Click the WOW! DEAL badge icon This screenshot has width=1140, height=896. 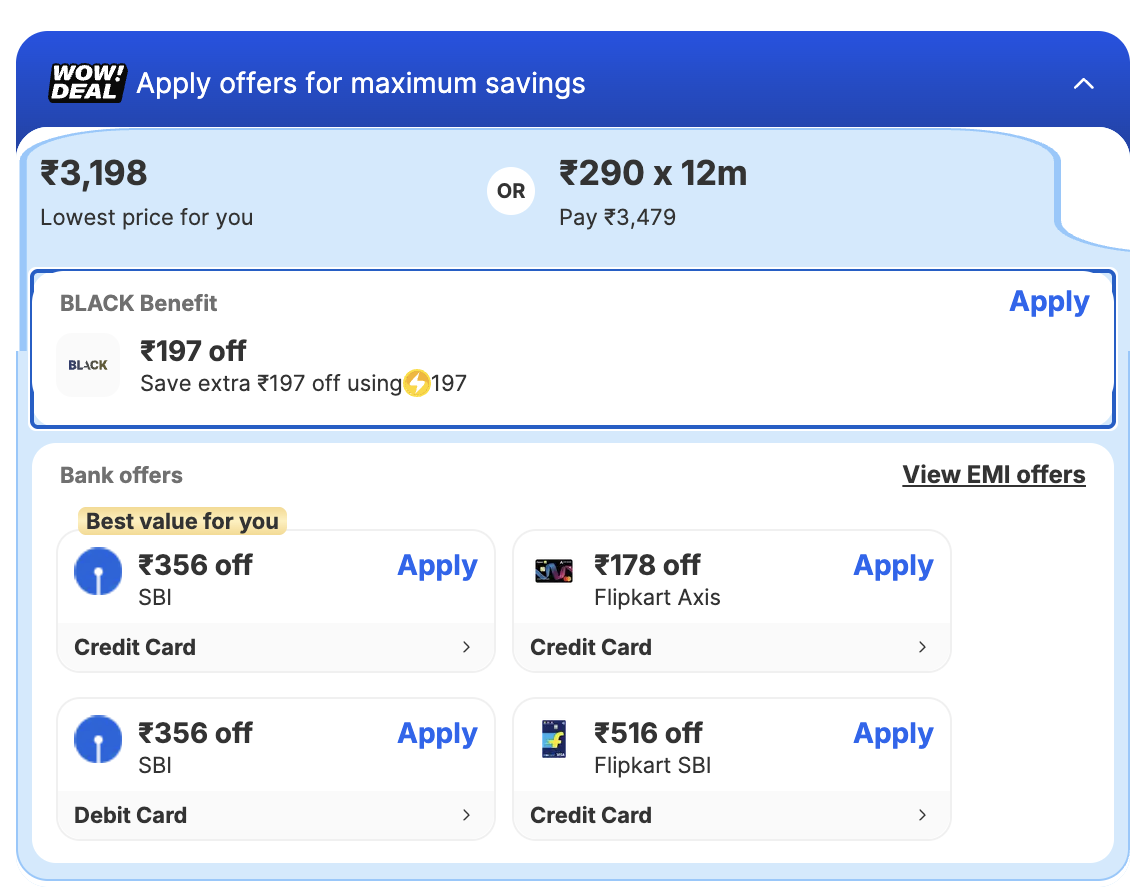88,83
